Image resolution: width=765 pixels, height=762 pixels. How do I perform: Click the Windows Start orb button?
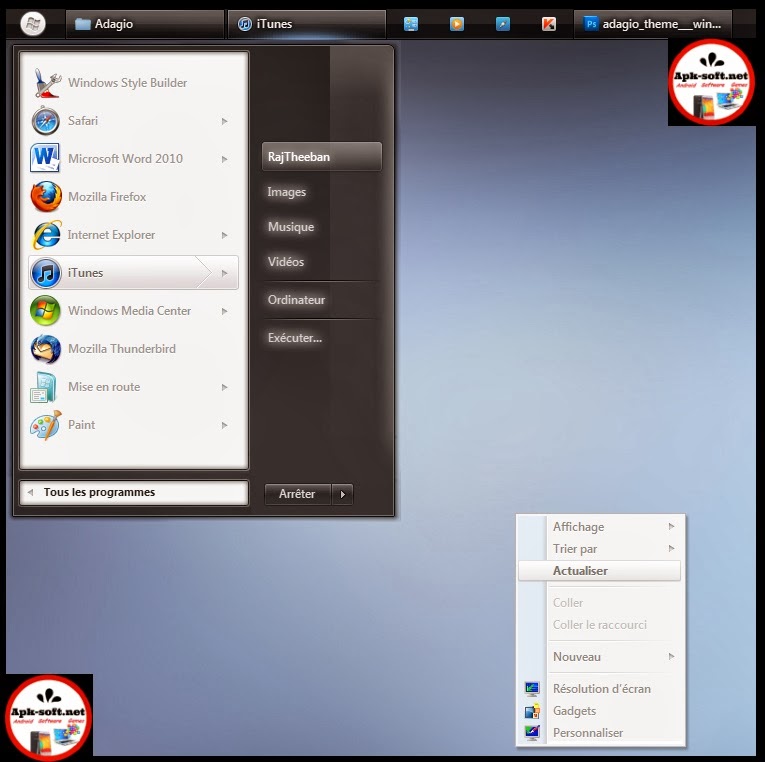tap(33, 23)
